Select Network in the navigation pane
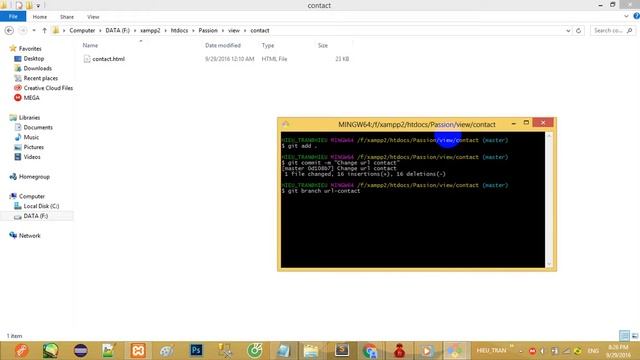Image resolution: width=640 pixels, height=360 pixels. click(29, 236)
